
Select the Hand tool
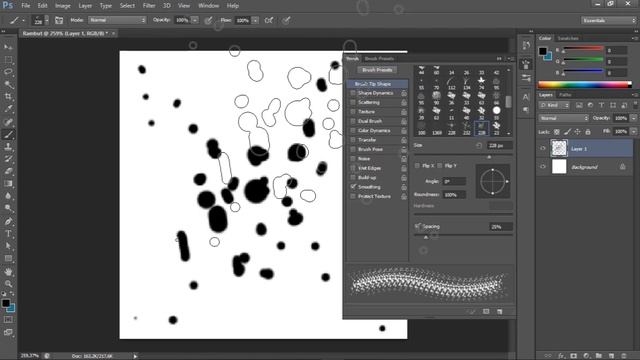[8, 271]
